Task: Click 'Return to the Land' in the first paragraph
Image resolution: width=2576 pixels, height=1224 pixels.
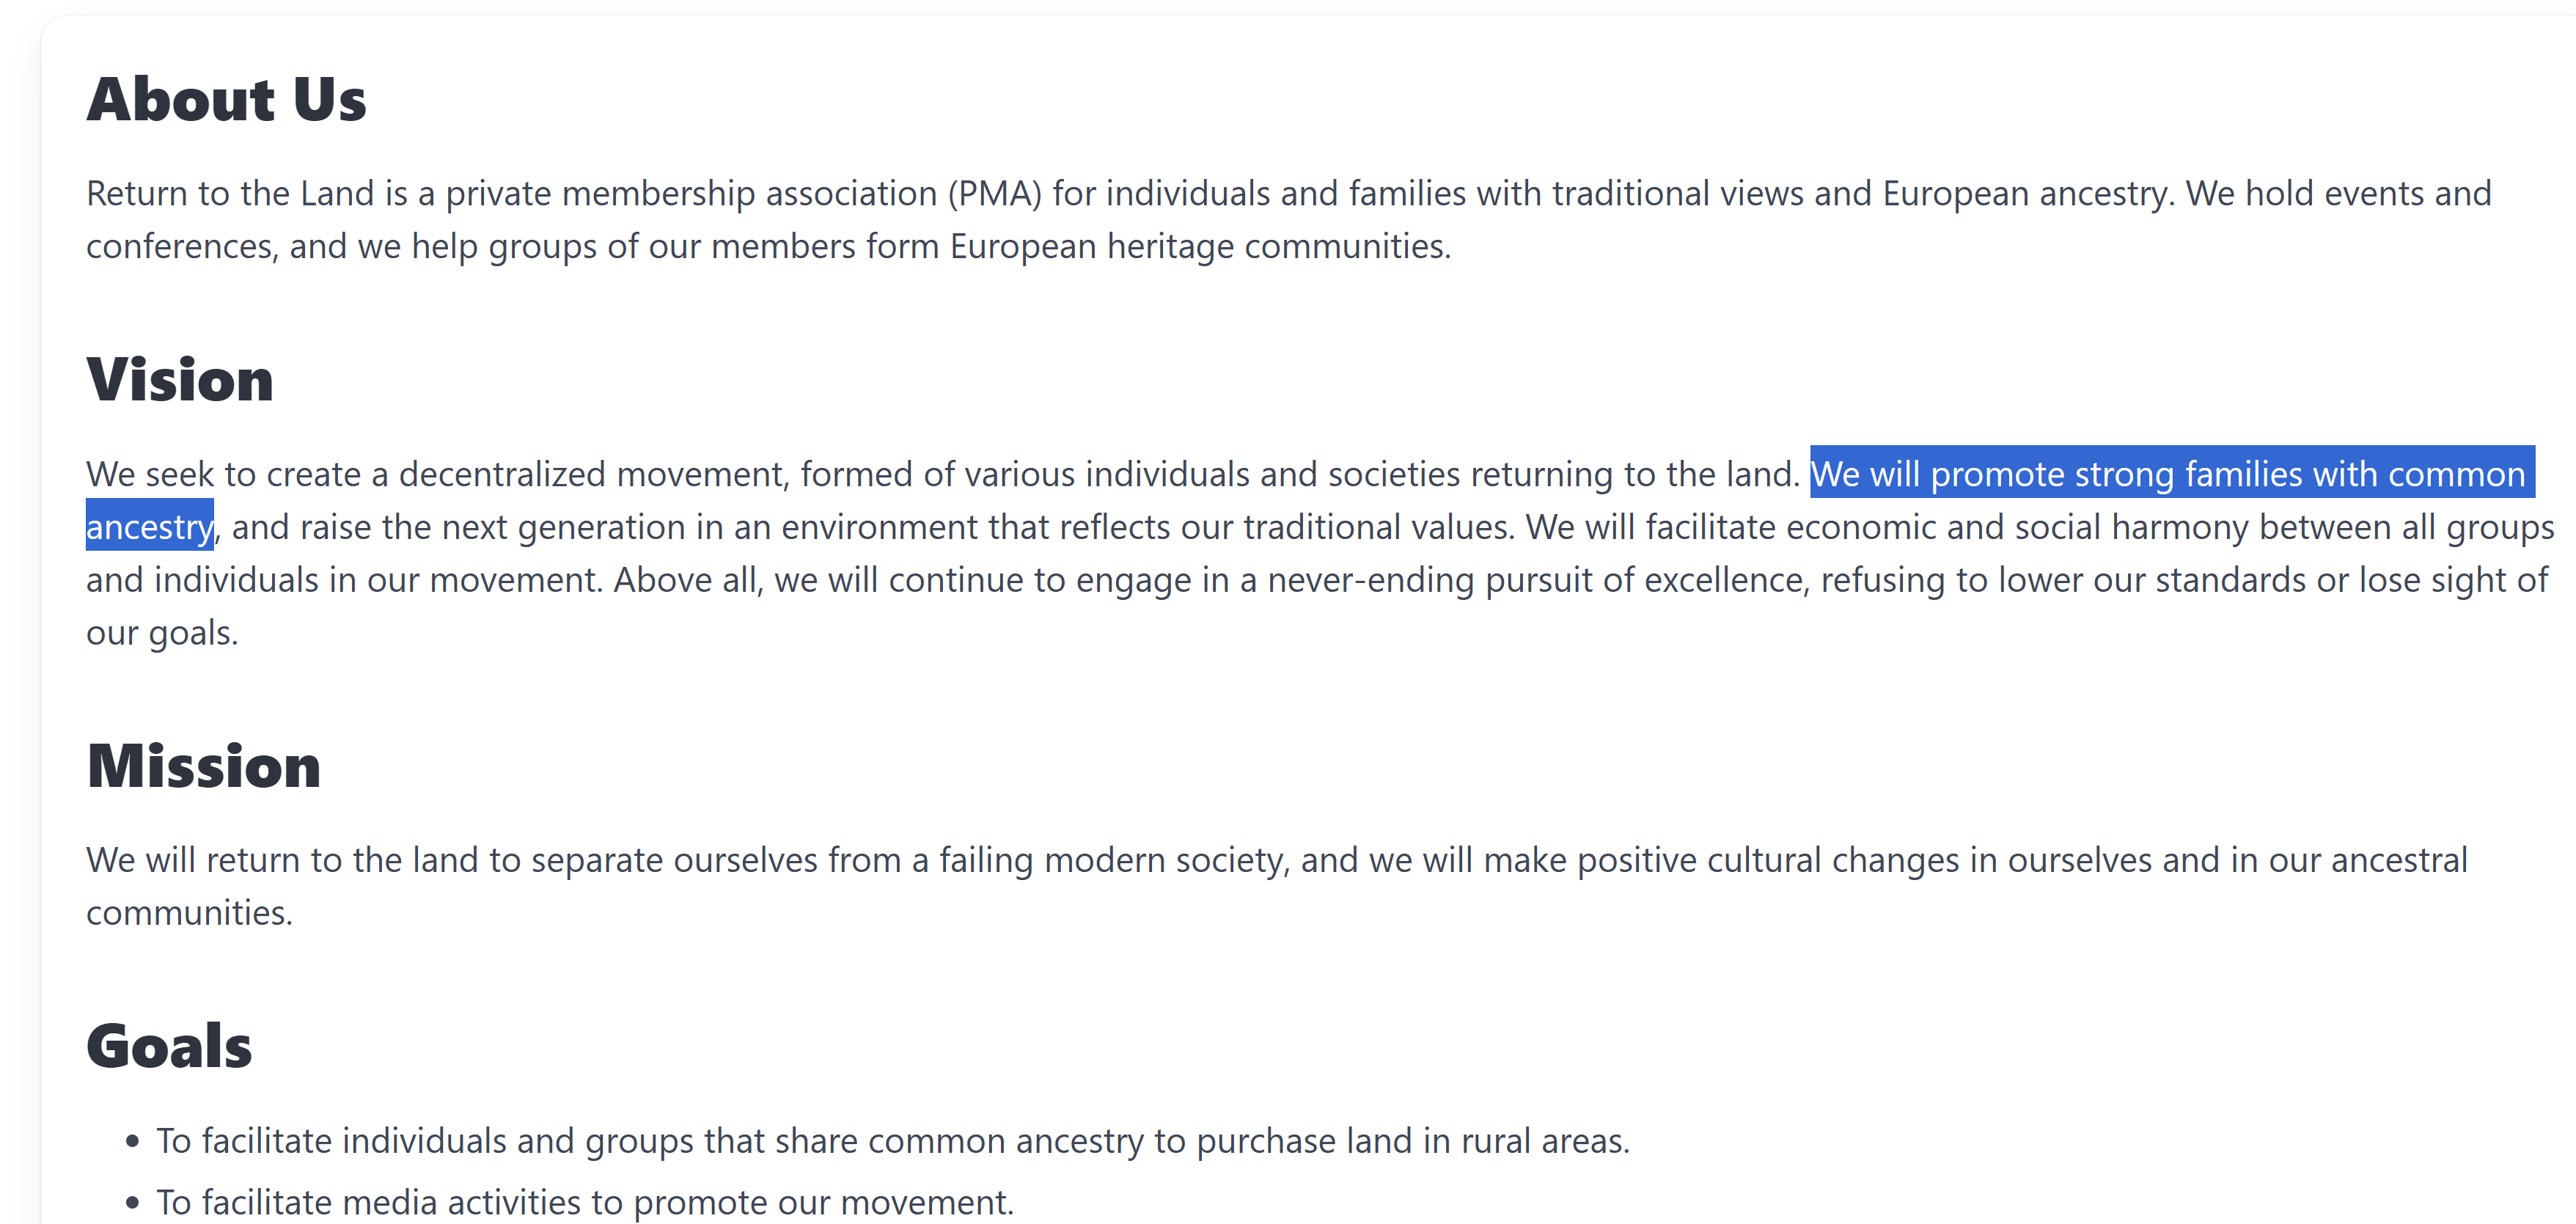Action: 230,193
